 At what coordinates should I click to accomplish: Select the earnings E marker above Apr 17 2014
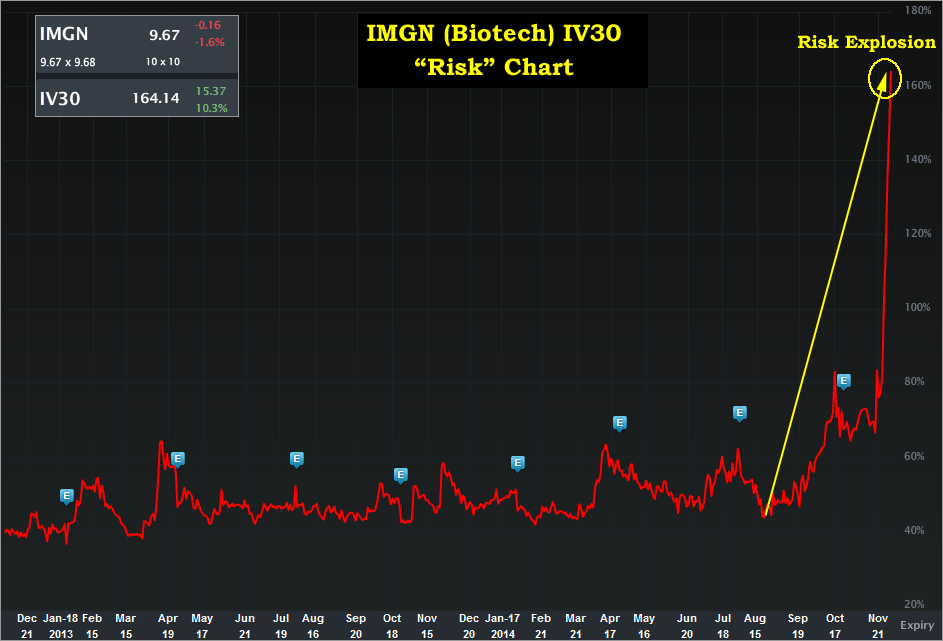pyautogui.click(x=619, y=423)
